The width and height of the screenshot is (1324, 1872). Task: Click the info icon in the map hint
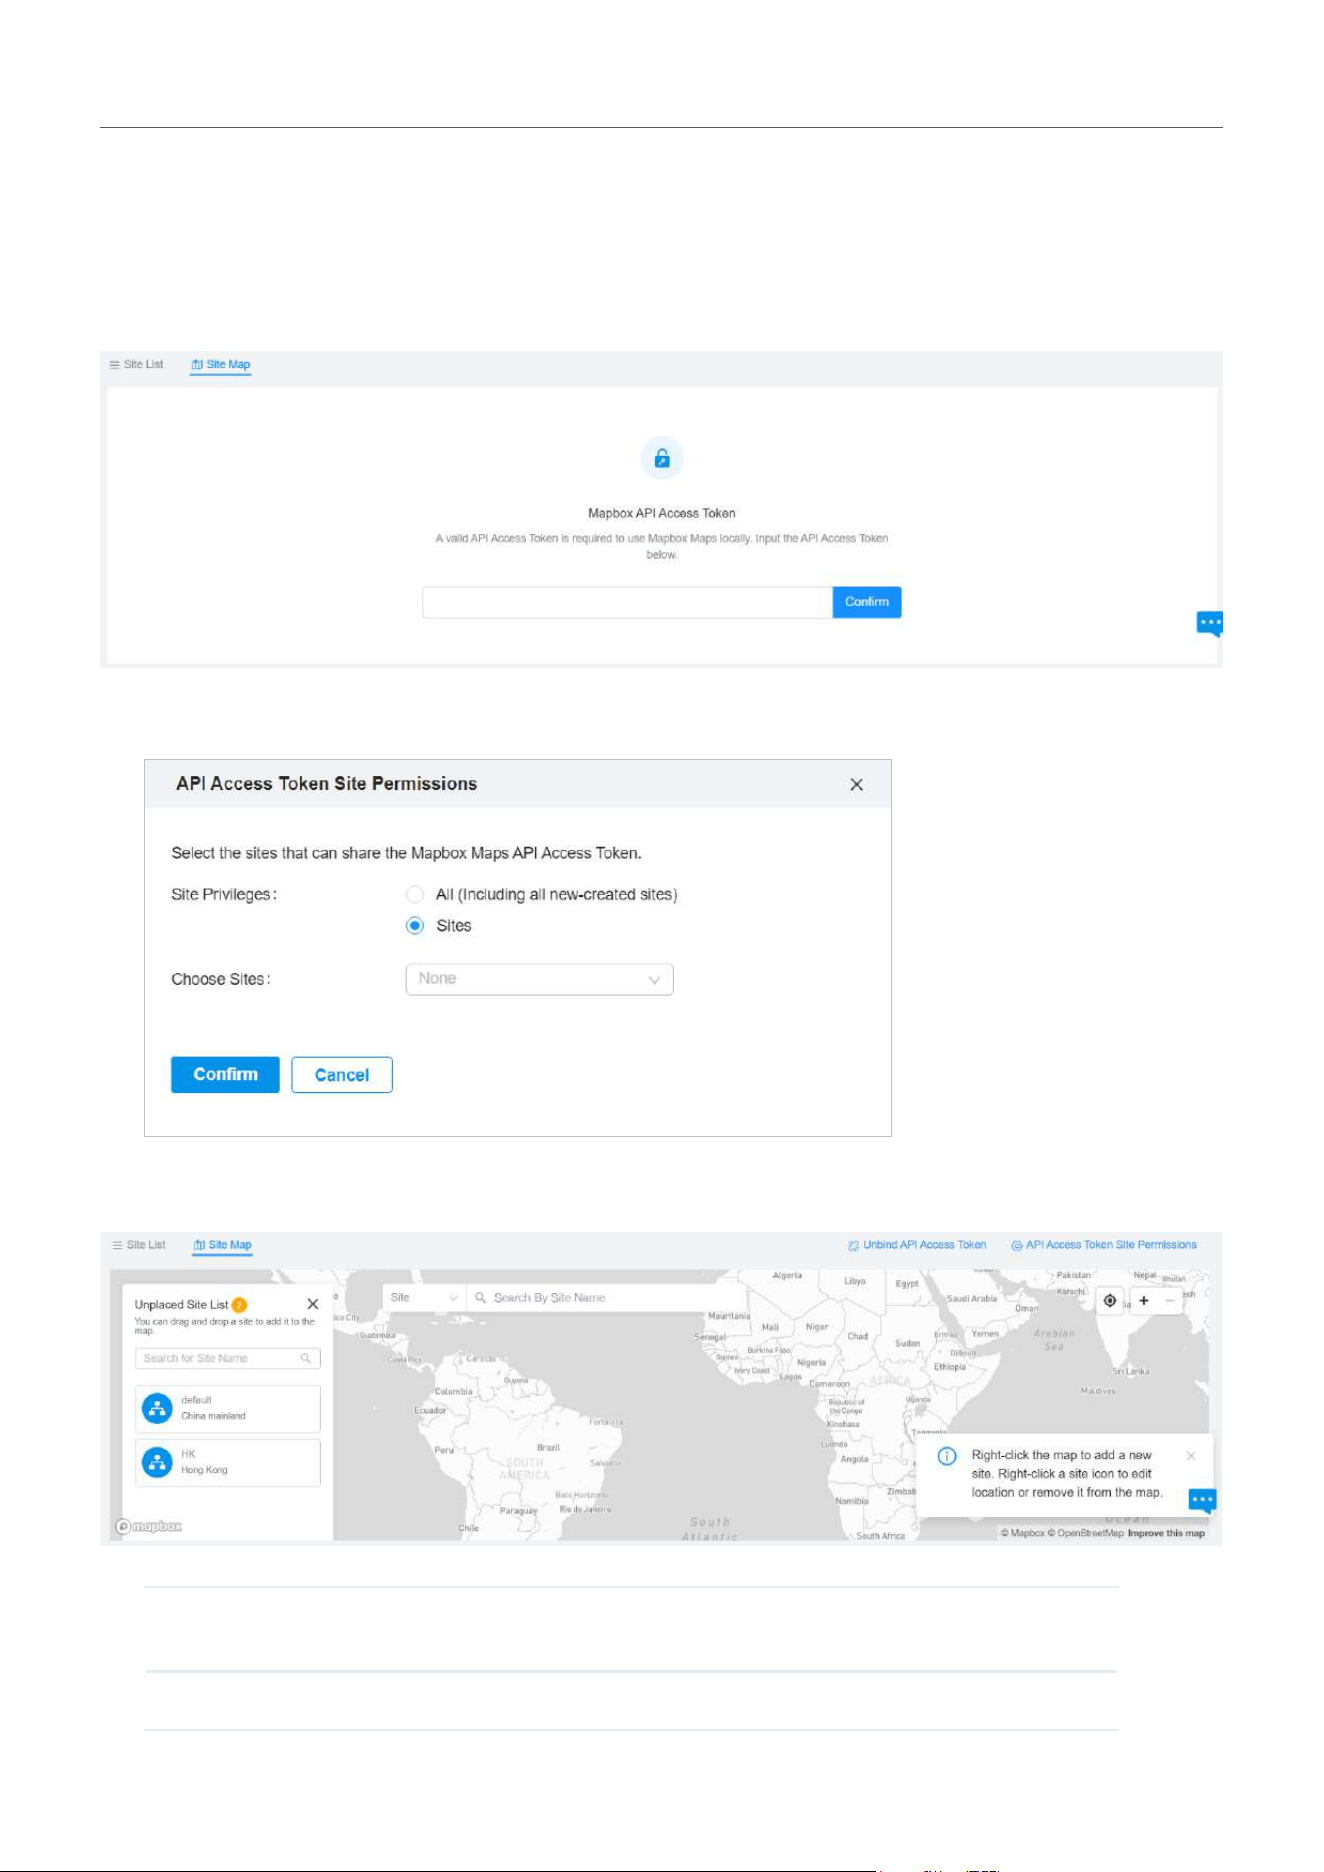(947, 1456)
